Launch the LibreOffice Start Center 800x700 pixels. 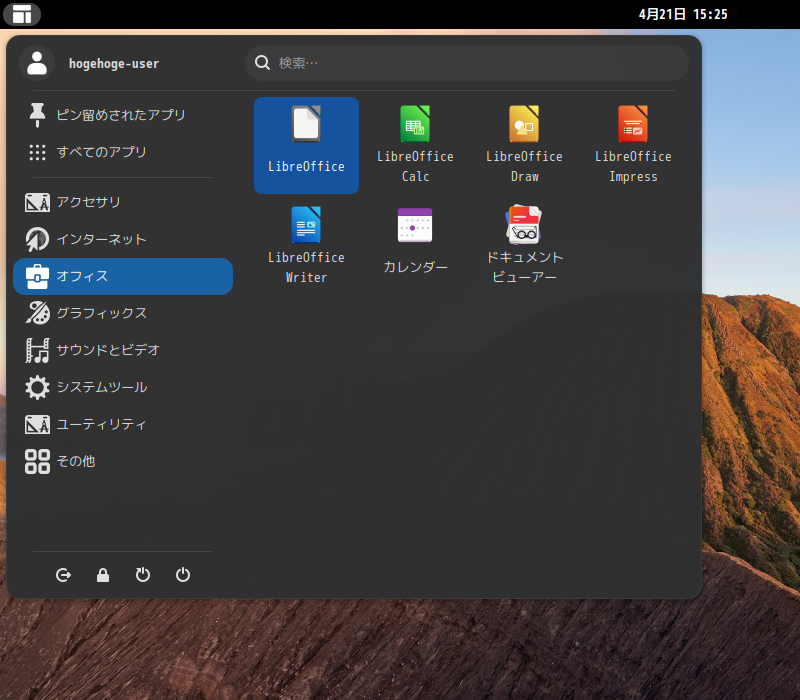pyautogui.click(x=306, y=144)
